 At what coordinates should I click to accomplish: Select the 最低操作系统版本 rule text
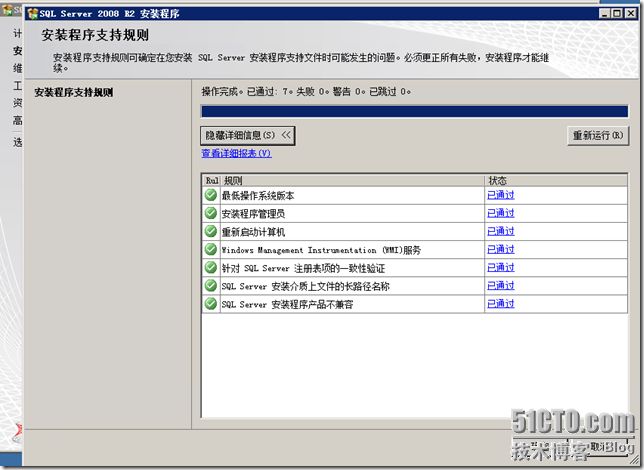tap(258, 196)
